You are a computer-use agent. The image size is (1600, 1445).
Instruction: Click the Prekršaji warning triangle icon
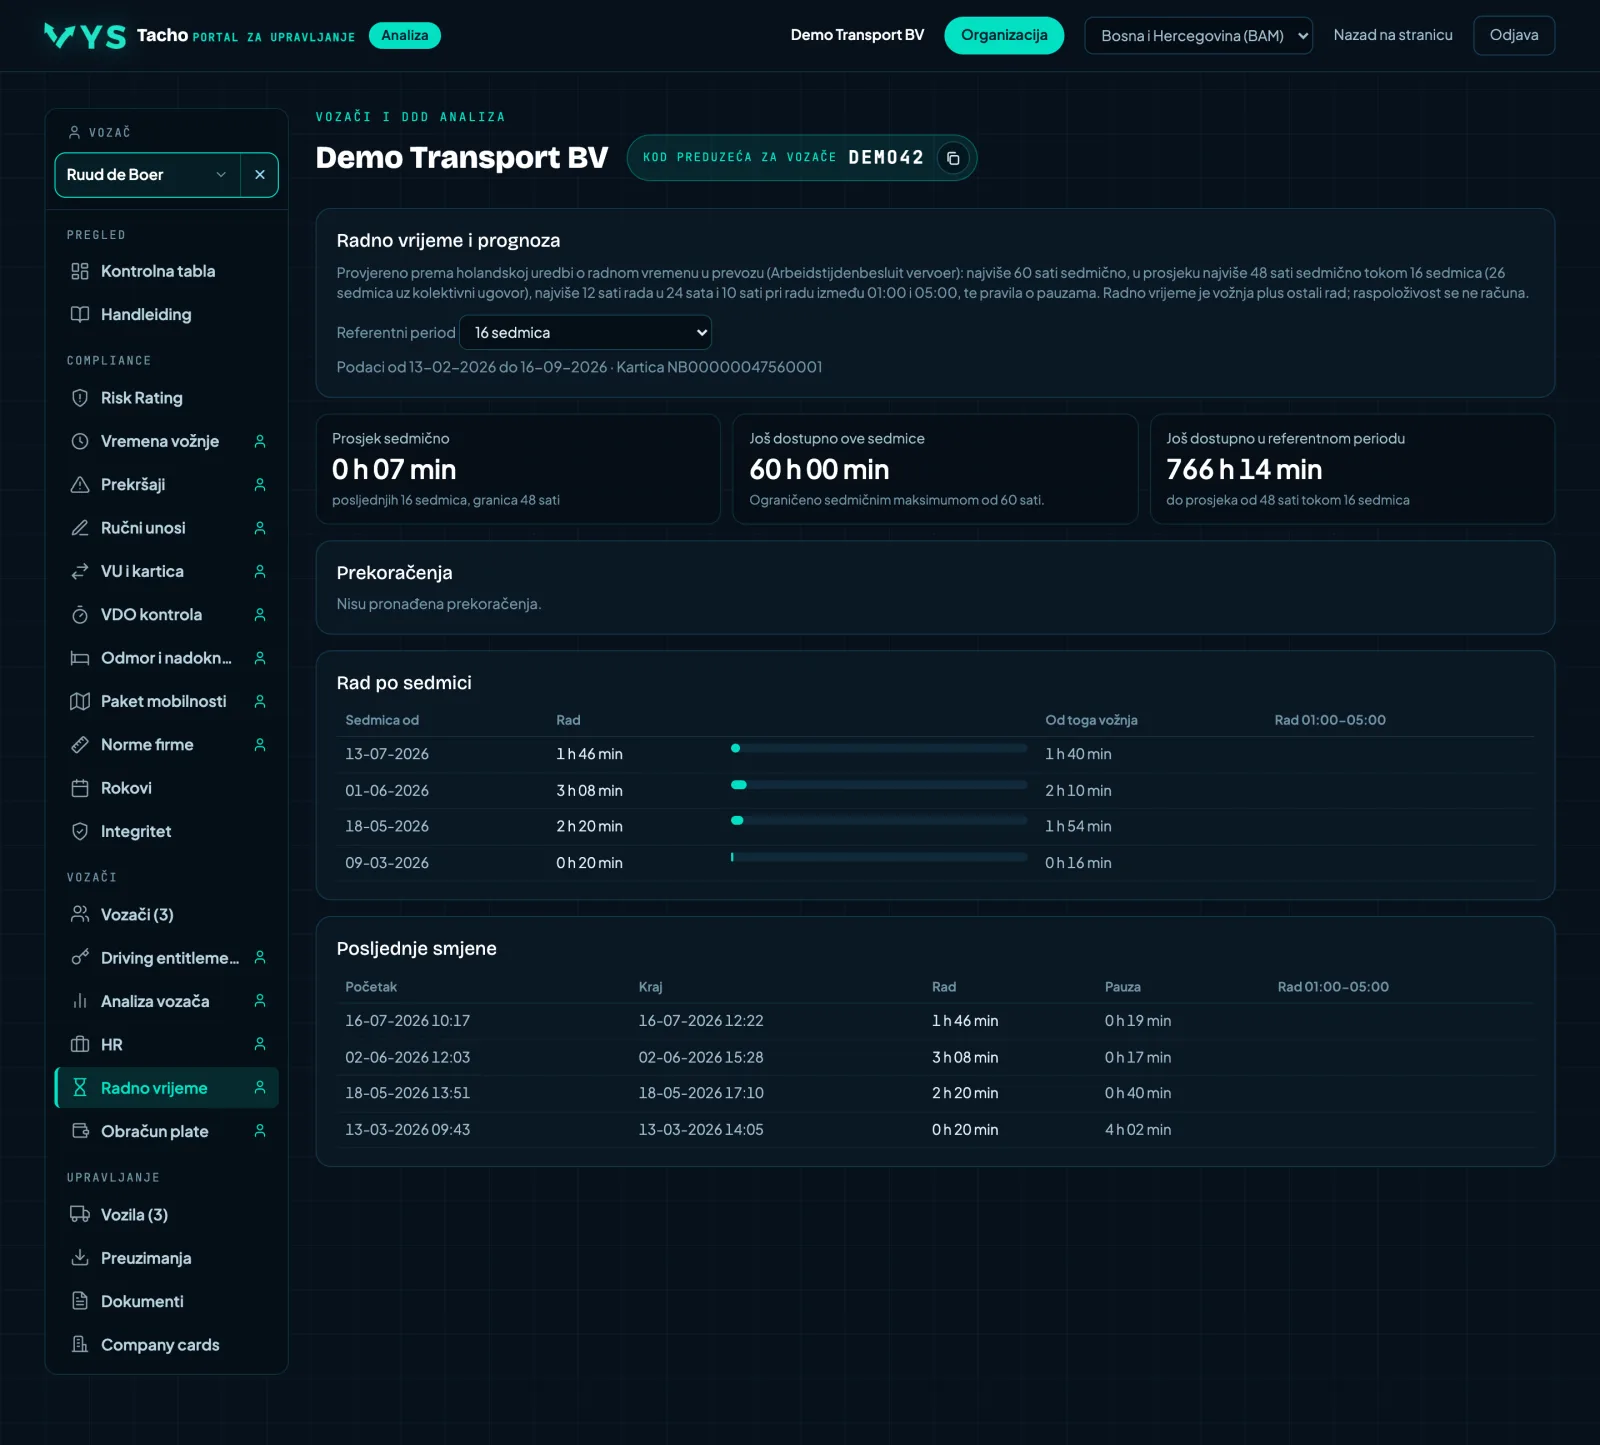(x=80, y=485)
